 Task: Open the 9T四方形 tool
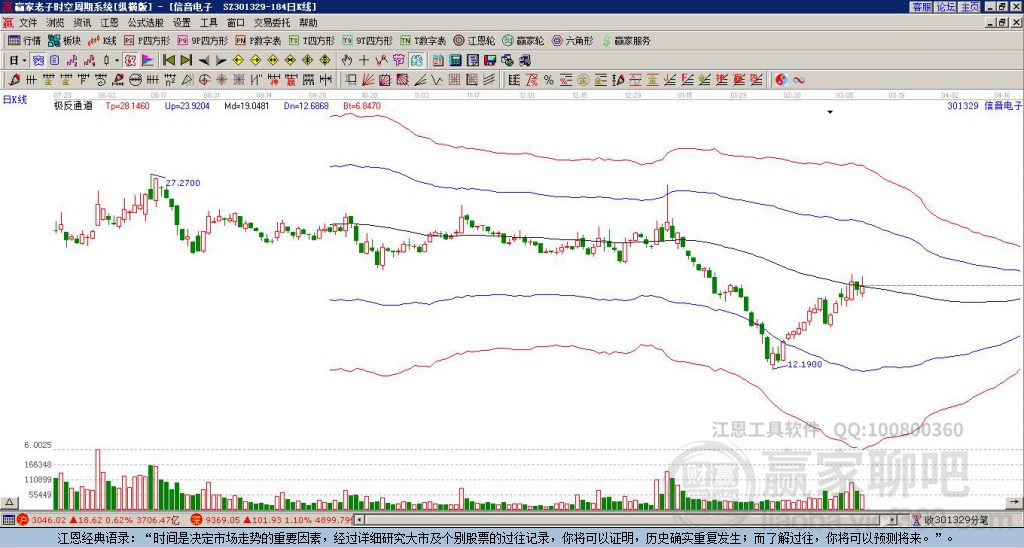(368, 40)
